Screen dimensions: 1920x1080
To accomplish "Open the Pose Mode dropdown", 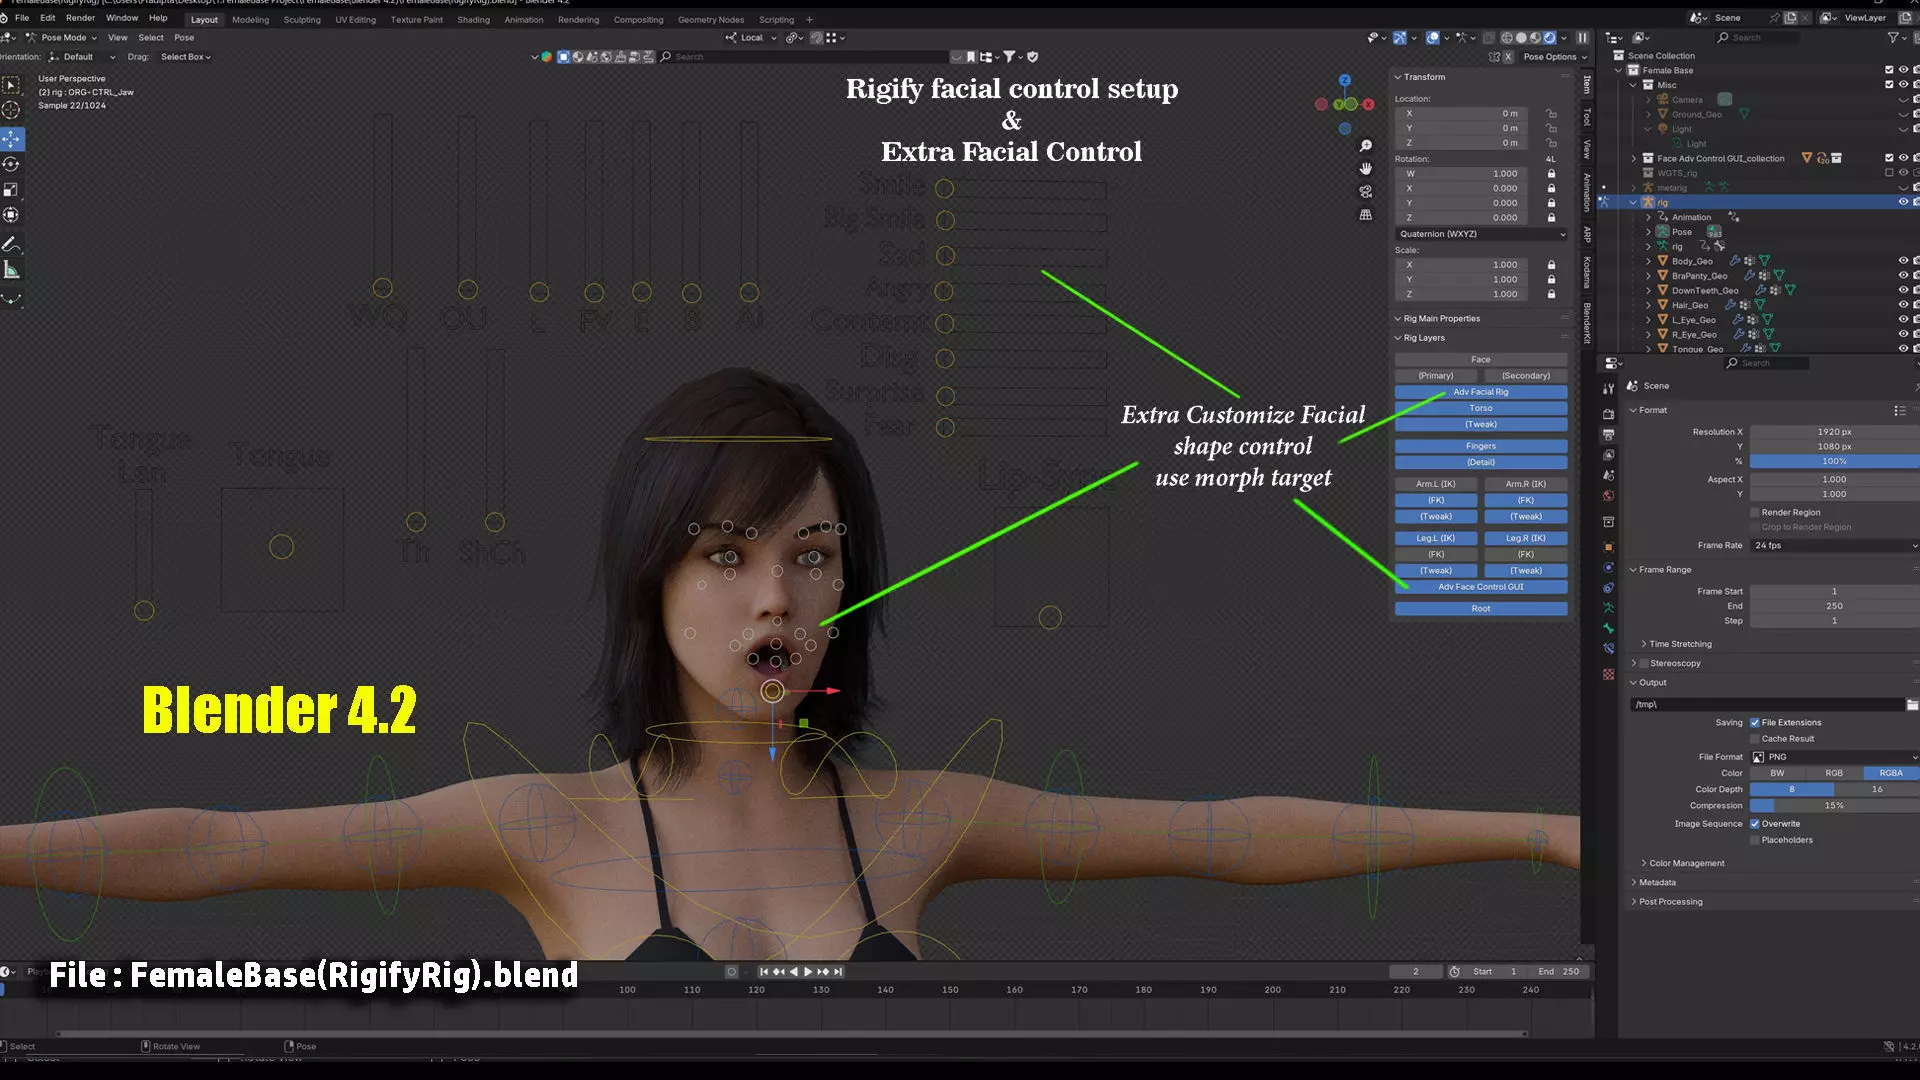I will 62,38.
